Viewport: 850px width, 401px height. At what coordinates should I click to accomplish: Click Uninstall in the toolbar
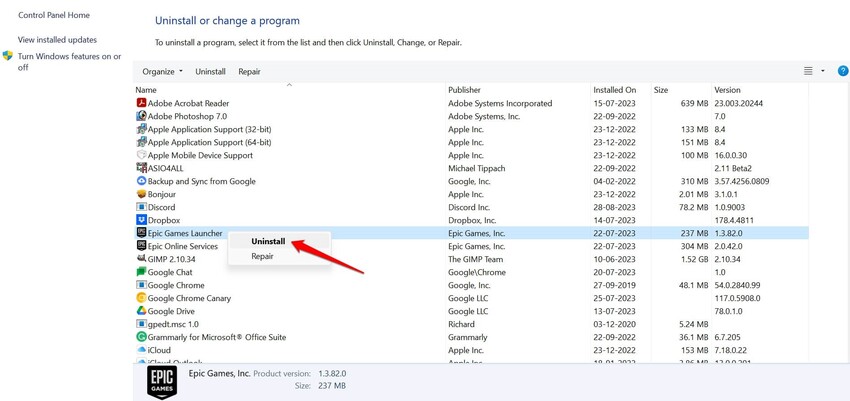pyautogui.click(x=210, y=72)
